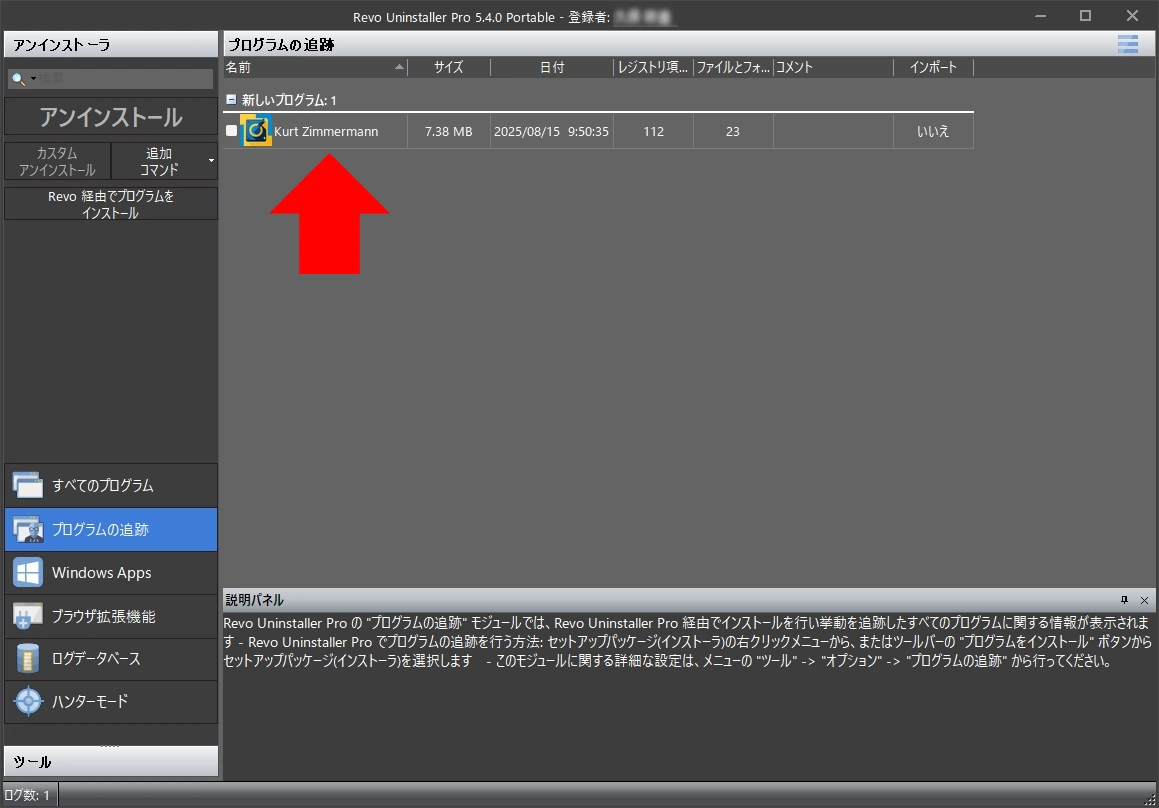Image resolution: width=1159 pixels, height=808 pixels.
Task: Sort by the ファイルとフォ column header
Action: pyautogui.click(x=733, y=67)
